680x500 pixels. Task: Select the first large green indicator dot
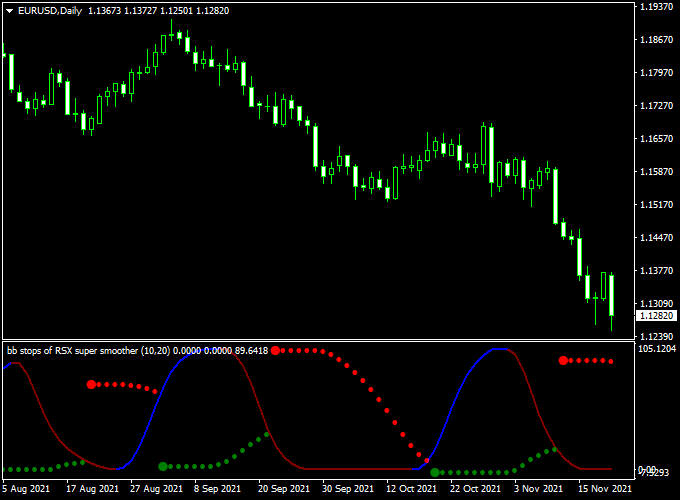[x=163, y=466]
